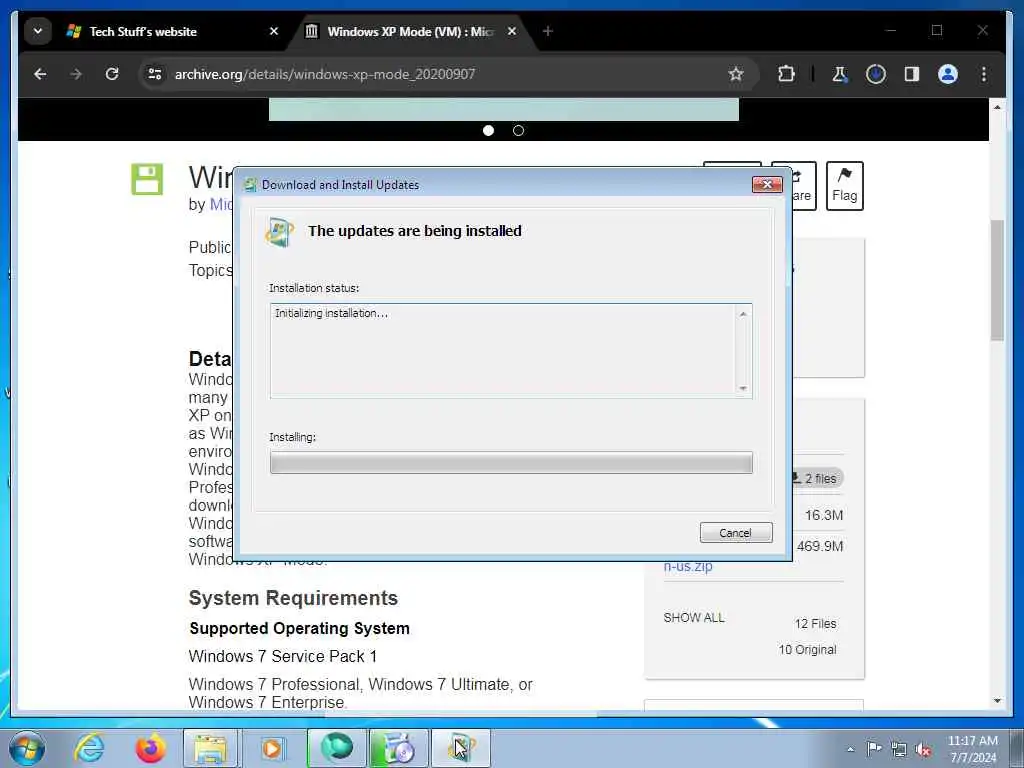Click the software floppy disk item icon
This screenshot has width=1024, height=768.
tap(147, 179)
